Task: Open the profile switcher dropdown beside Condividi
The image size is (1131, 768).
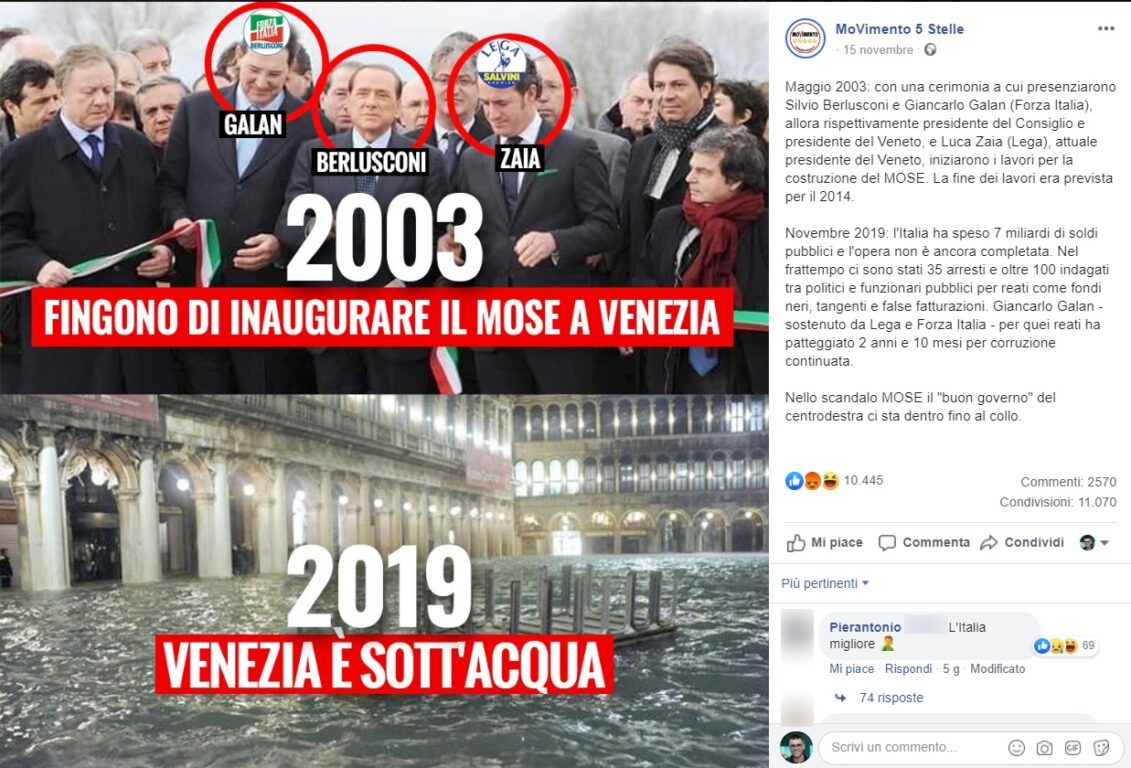Action: click(1094, 542)
